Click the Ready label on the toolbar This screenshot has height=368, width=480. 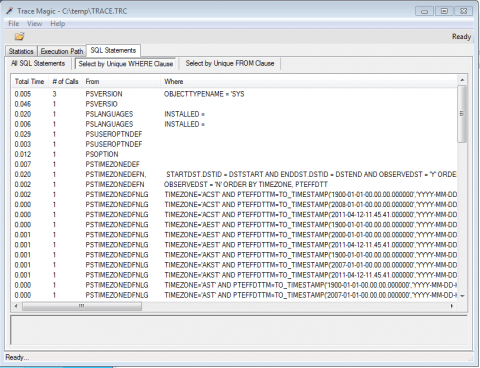461,36
